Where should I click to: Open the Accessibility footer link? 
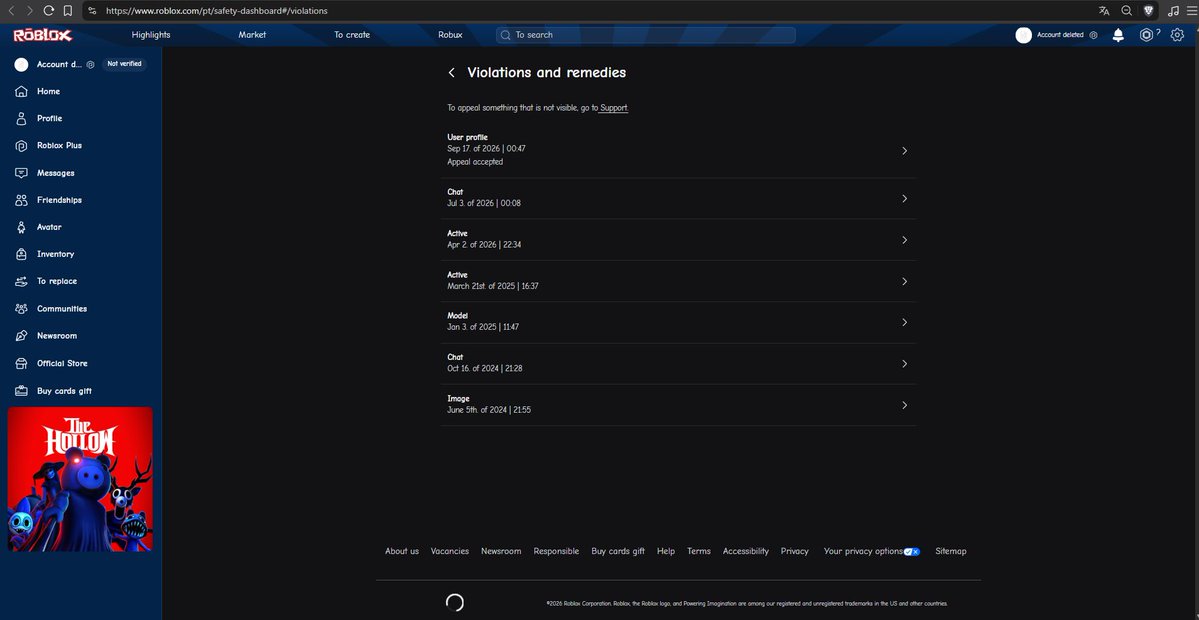pyautogui.click(x=746, y=551)
